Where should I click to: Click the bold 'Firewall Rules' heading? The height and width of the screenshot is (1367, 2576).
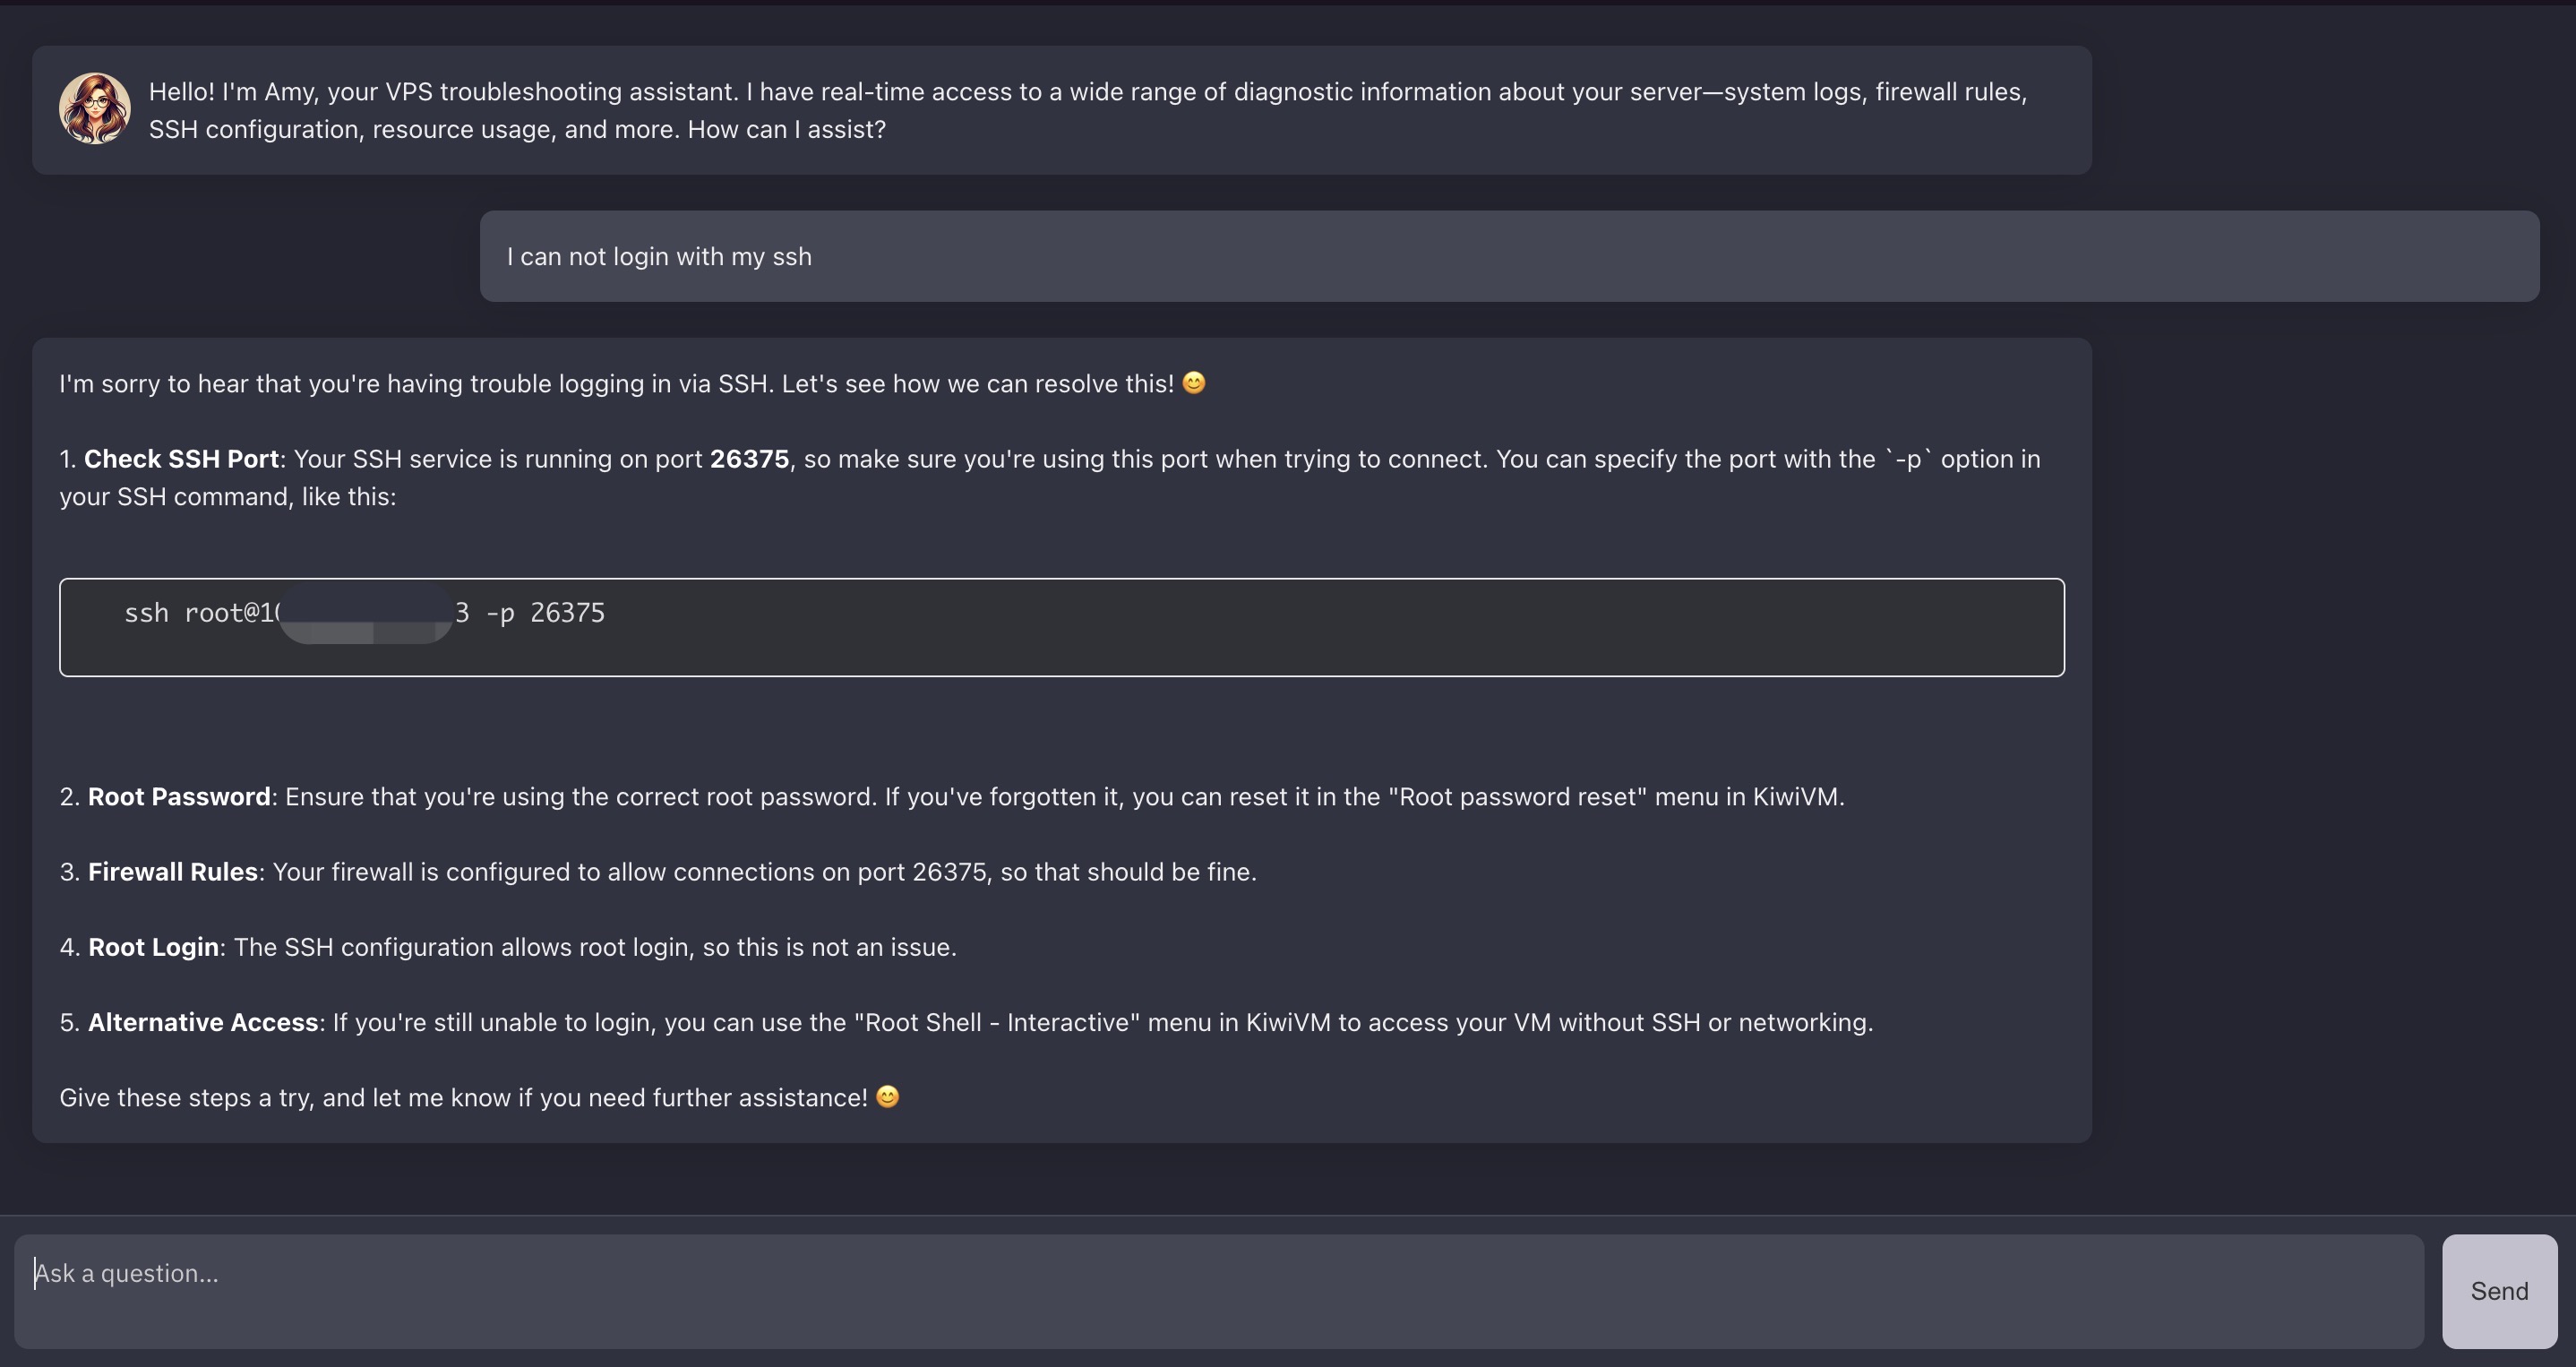173,872
